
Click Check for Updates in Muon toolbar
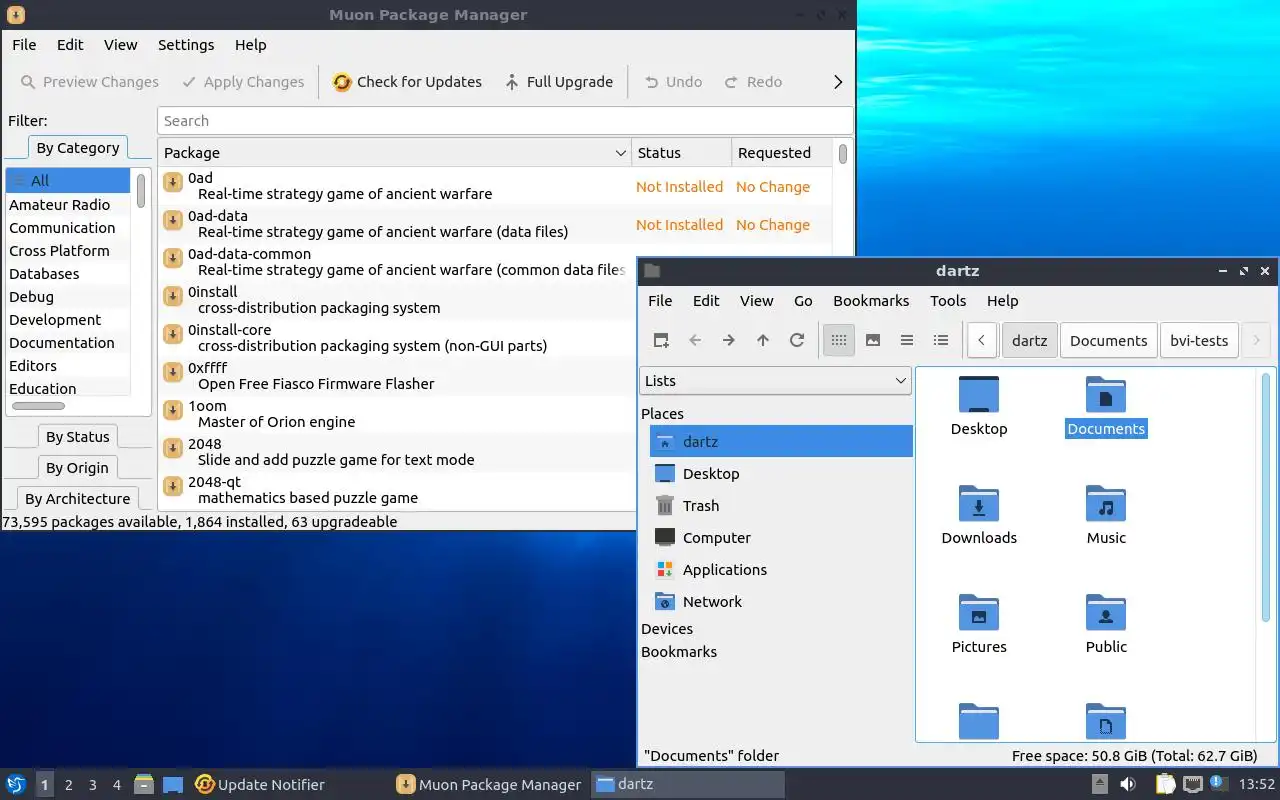(407, 82)
